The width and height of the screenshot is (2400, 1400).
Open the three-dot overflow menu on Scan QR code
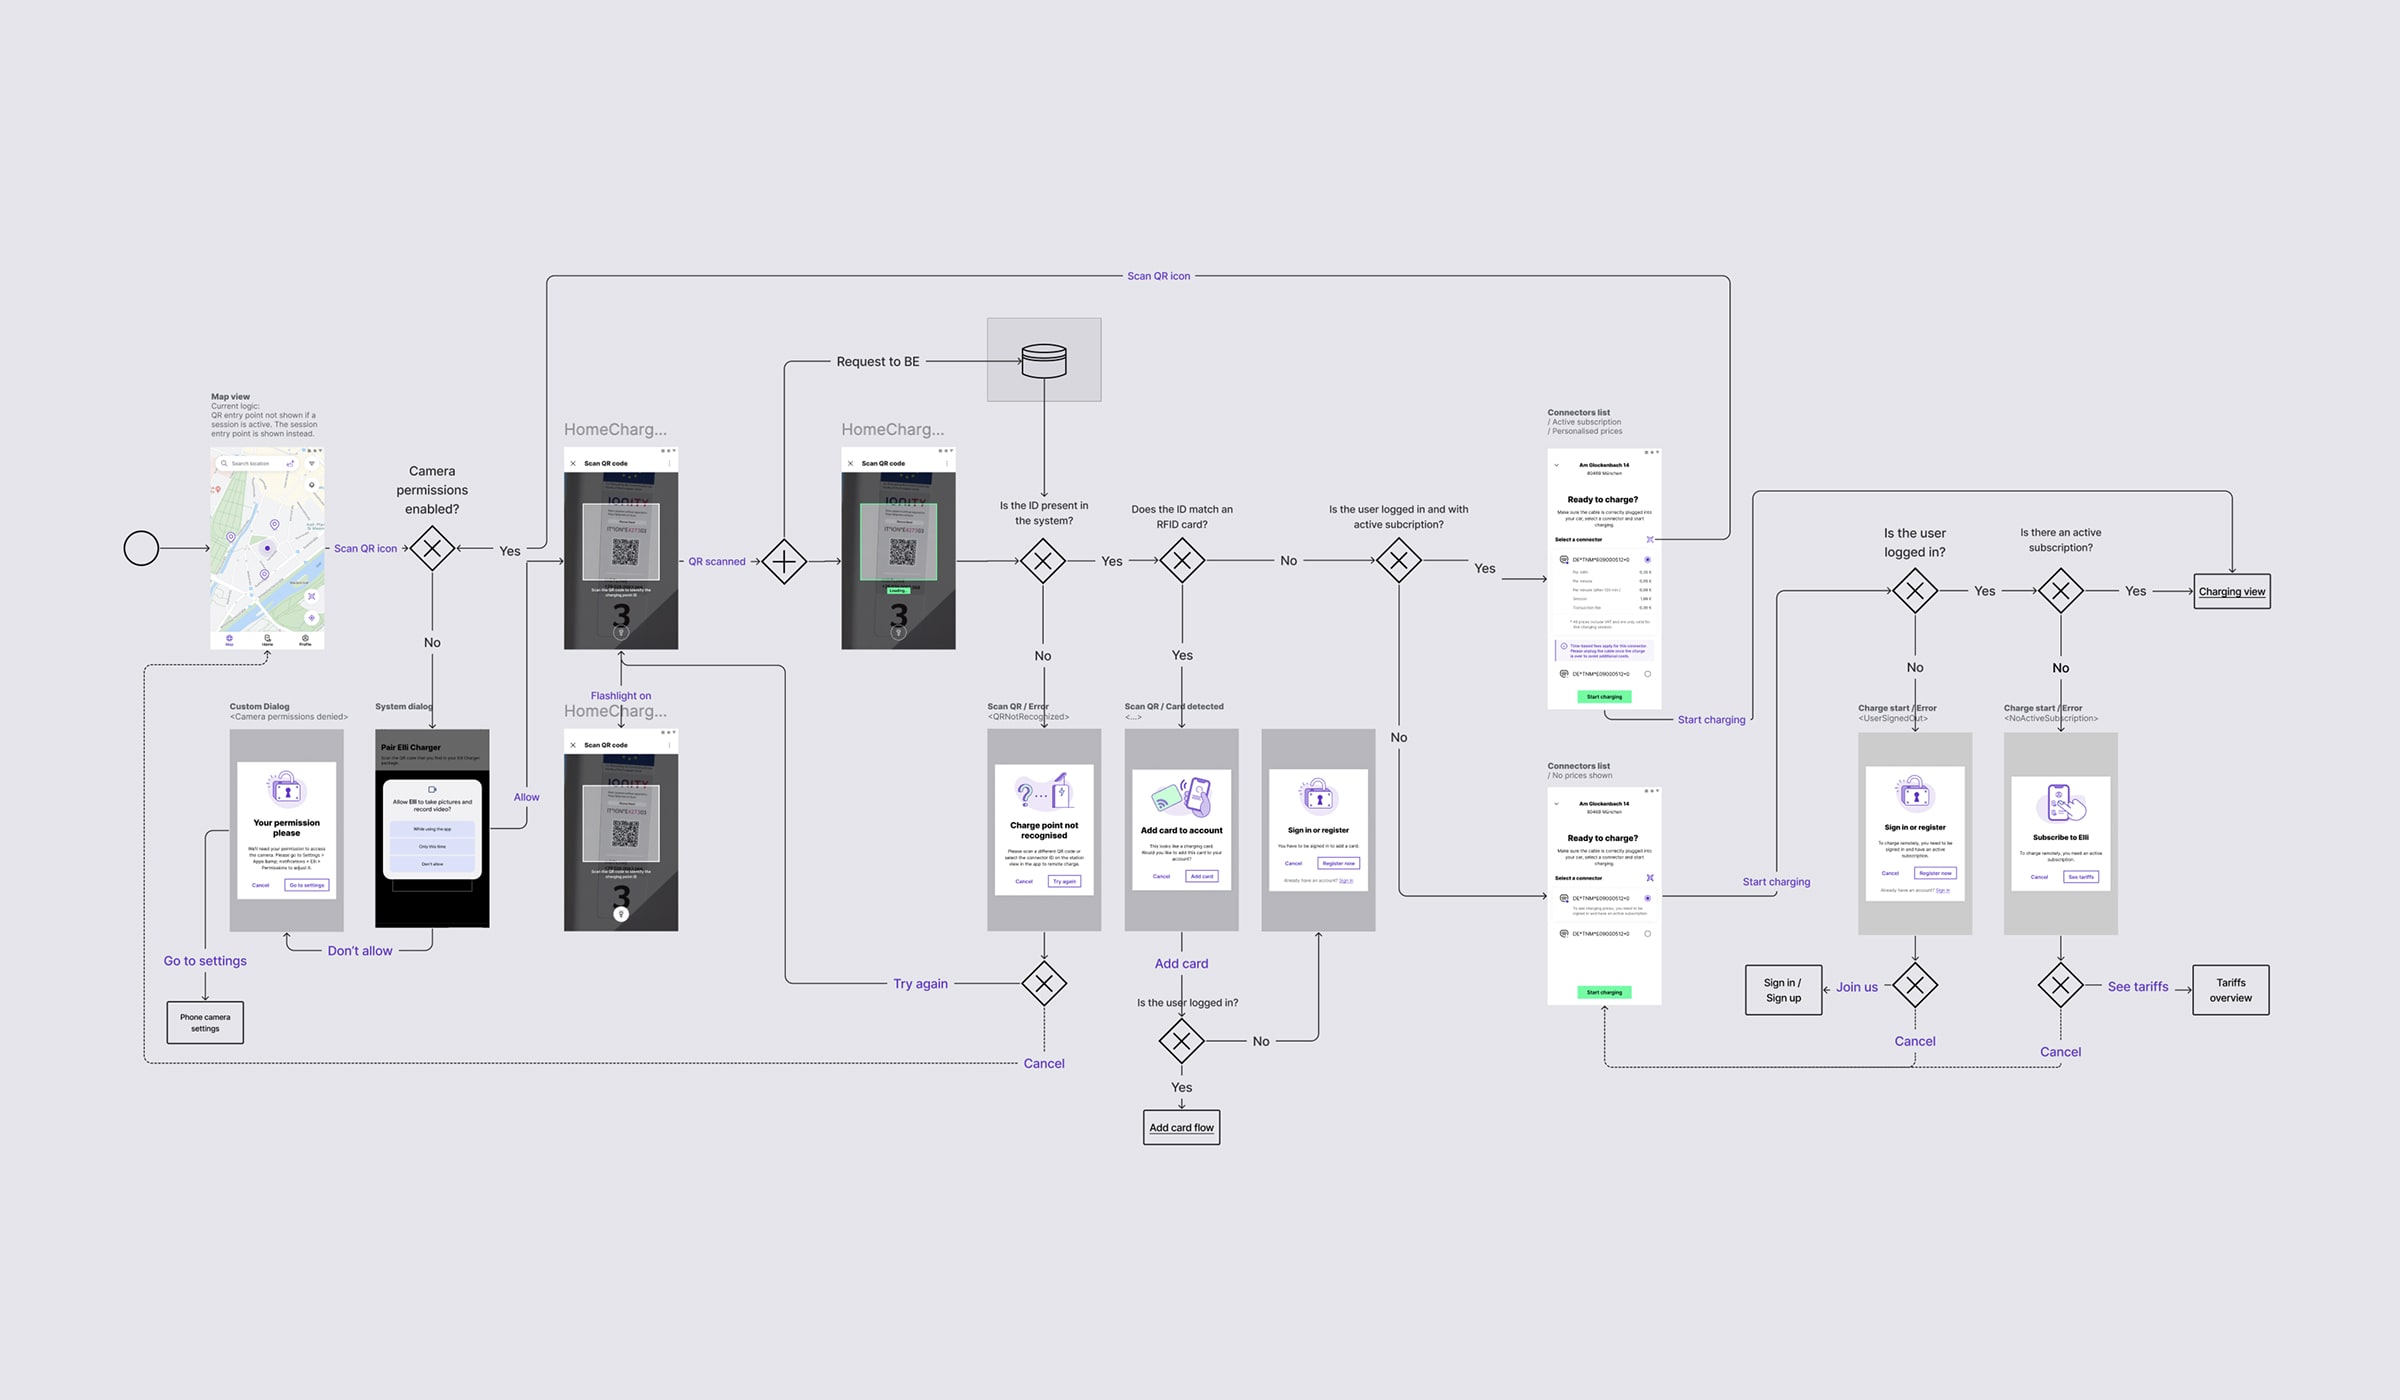[670, 464]
